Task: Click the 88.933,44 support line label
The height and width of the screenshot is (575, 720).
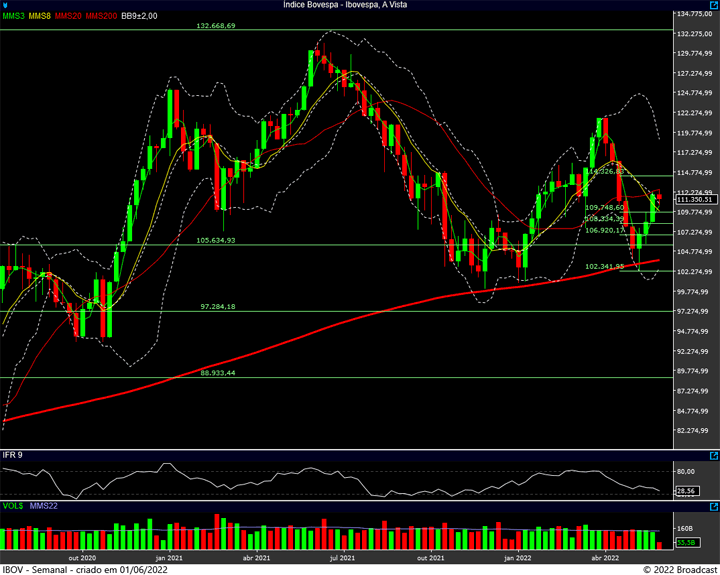Action: point(217,372)
